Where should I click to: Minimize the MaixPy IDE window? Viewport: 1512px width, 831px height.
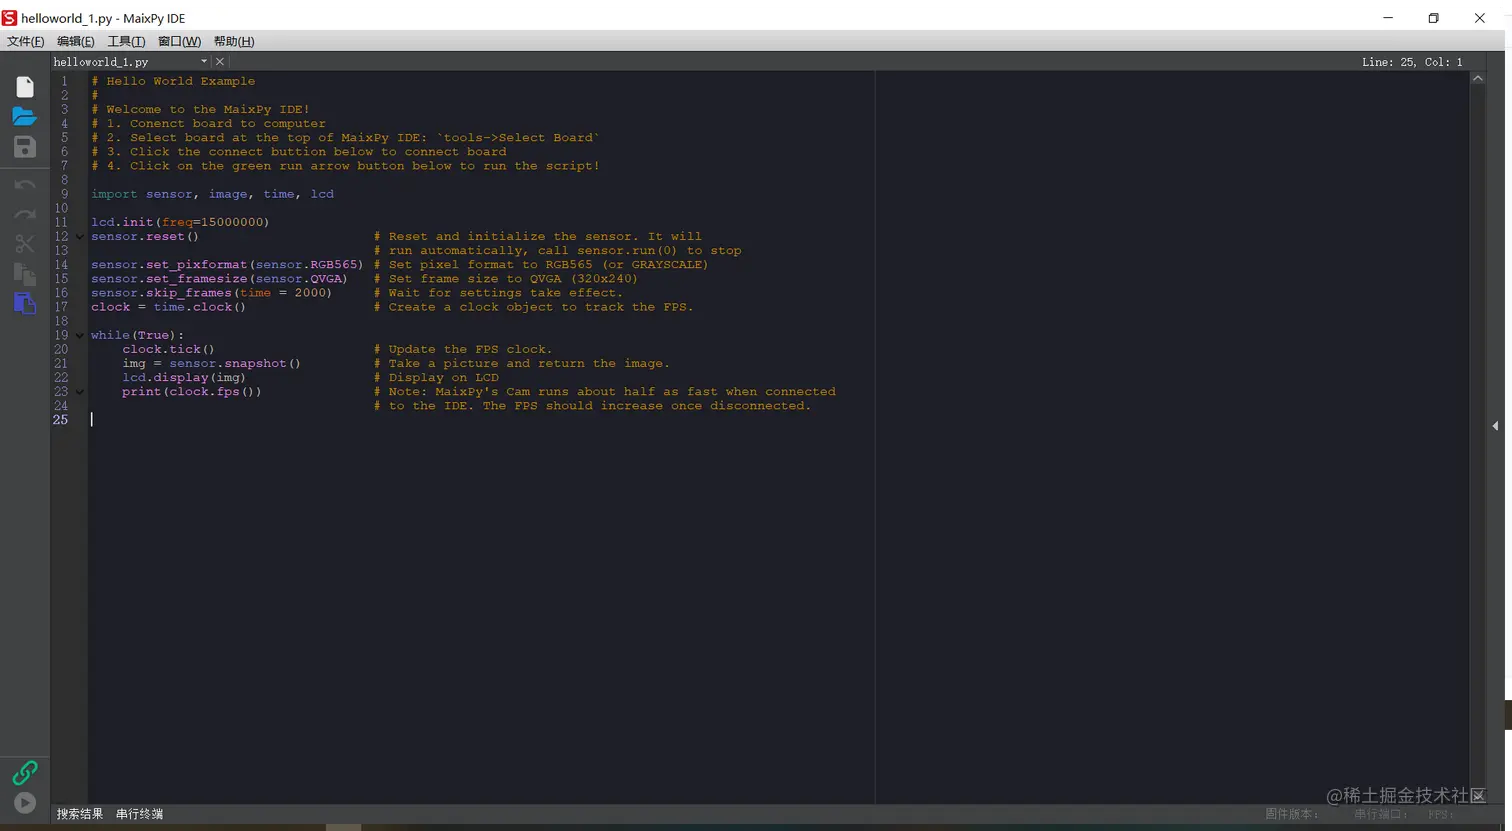[x=1388, y=18]
